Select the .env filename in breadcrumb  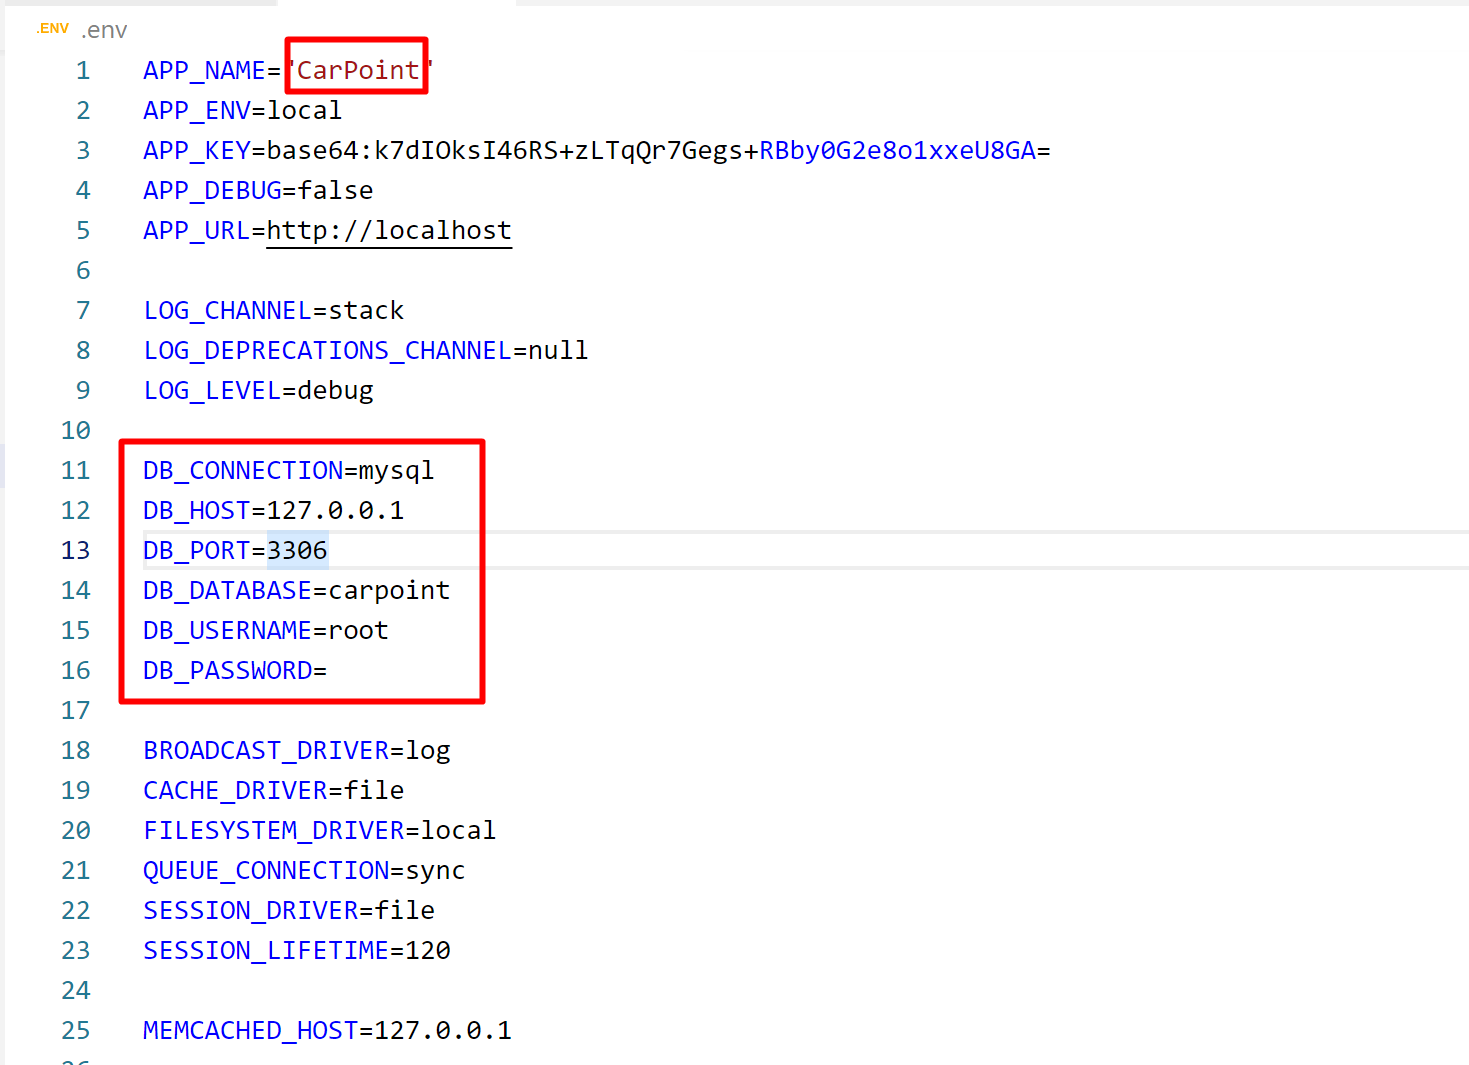tap(104, 31)
